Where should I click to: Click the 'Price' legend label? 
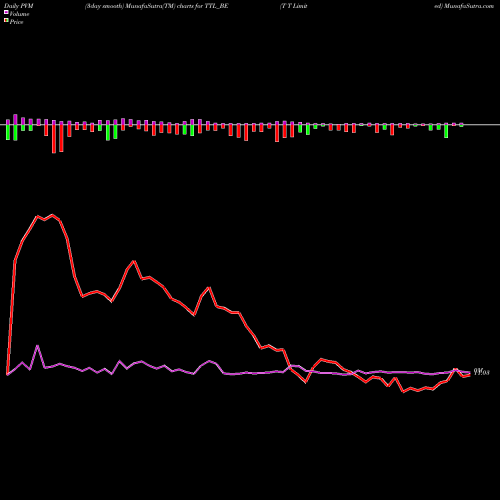16,22
